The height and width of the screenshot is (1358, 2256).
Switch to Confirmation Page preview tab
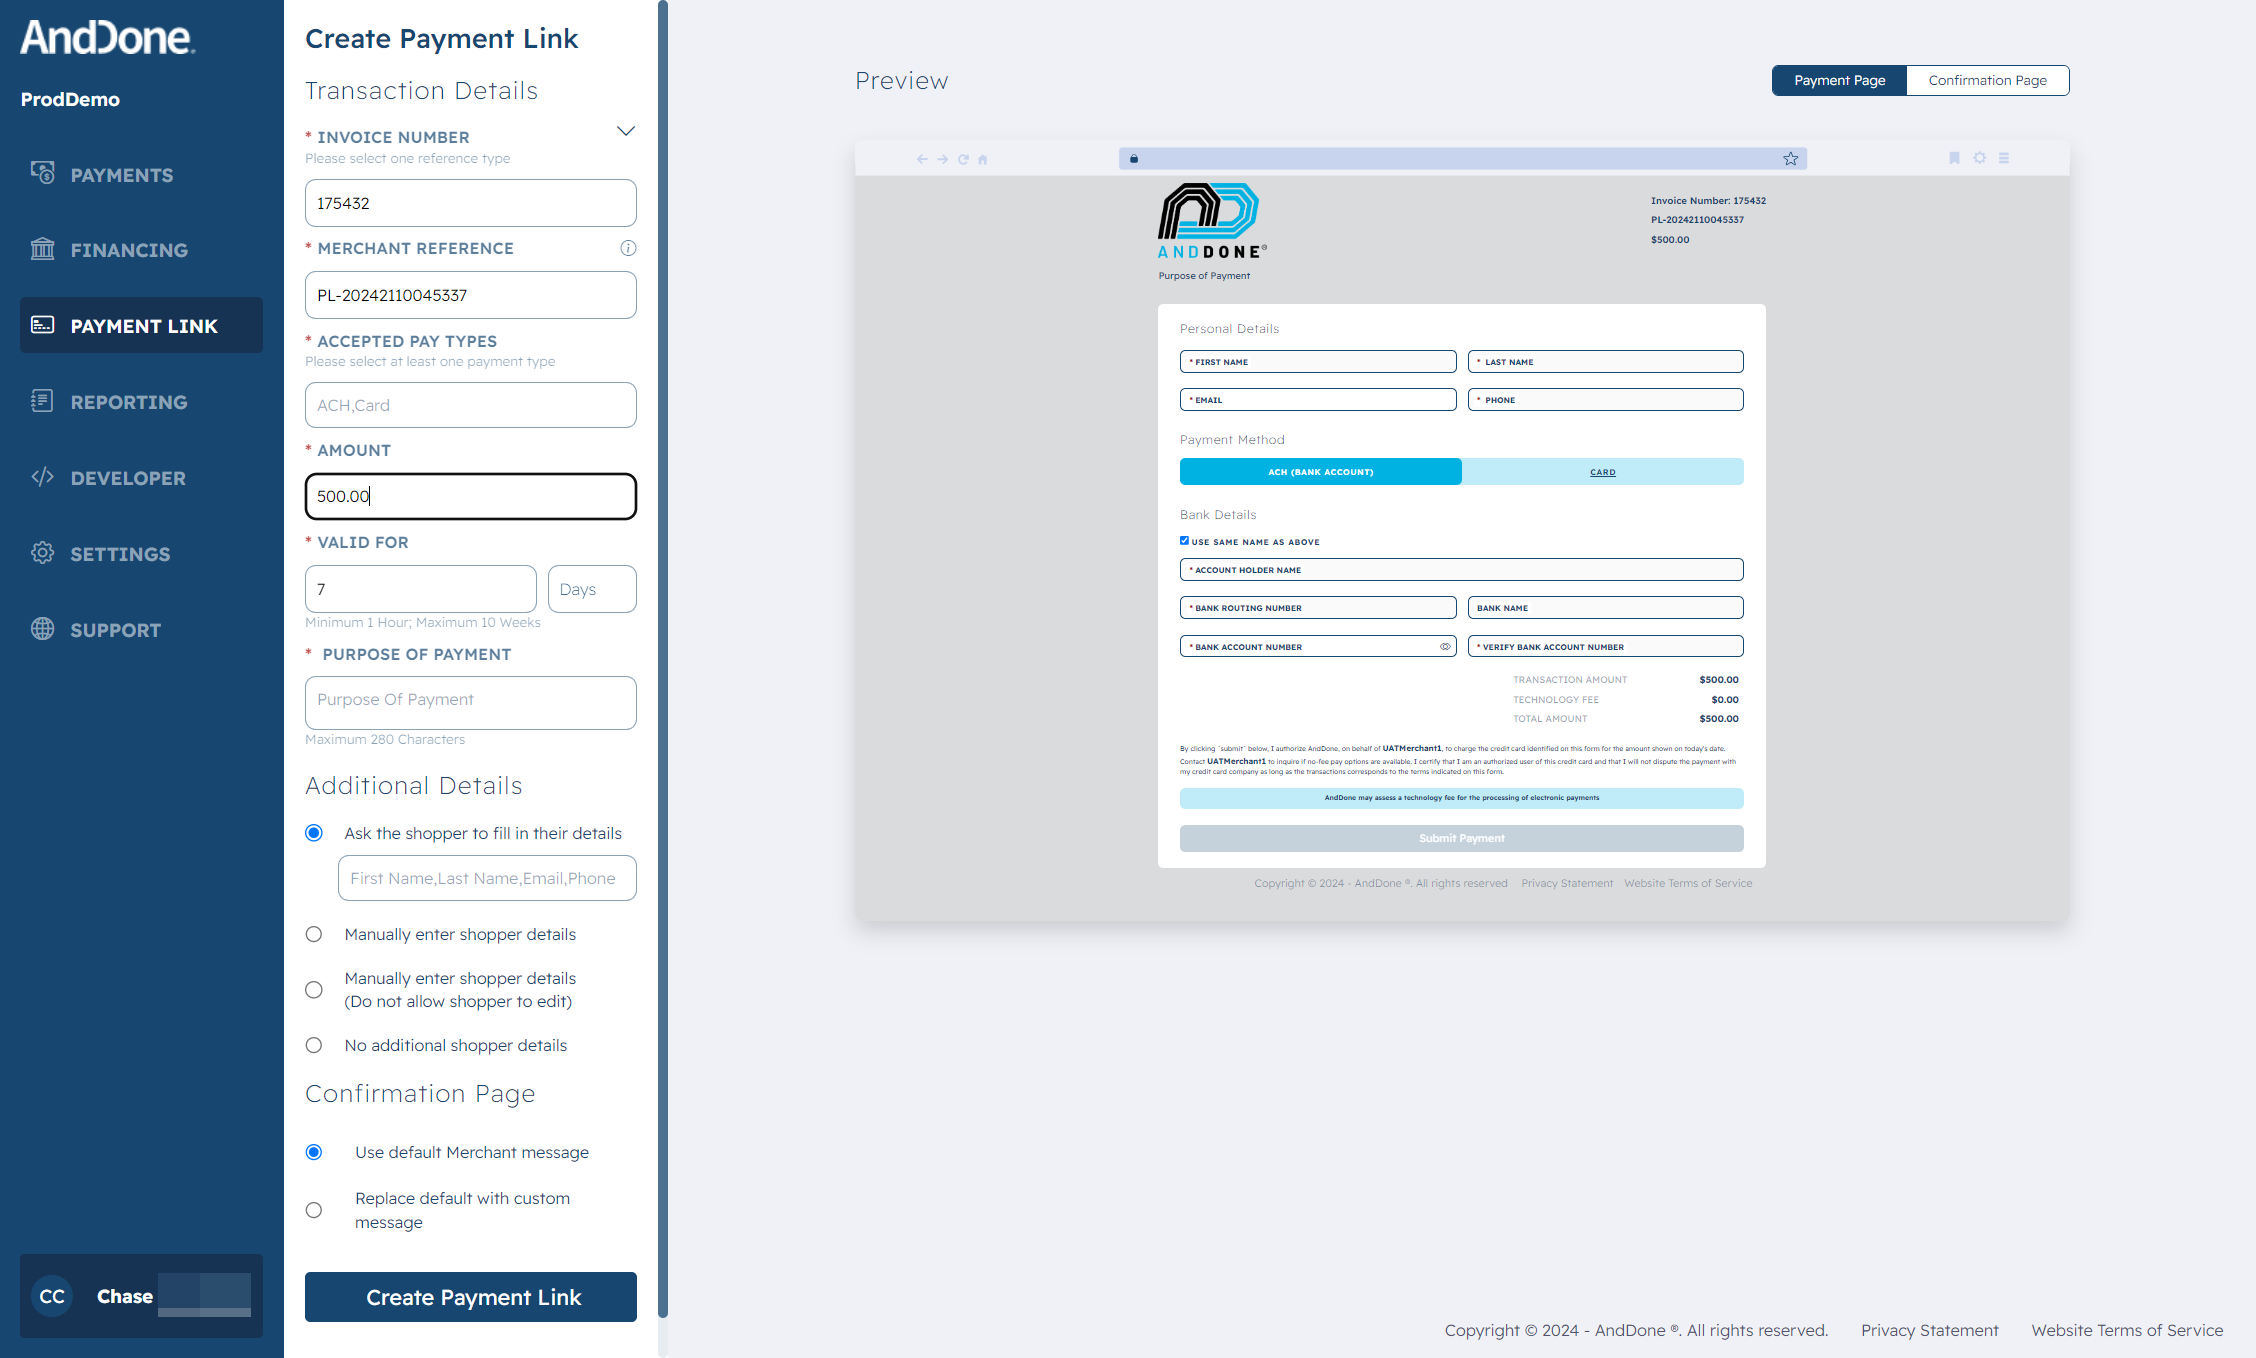click(x=1985, y=79)
